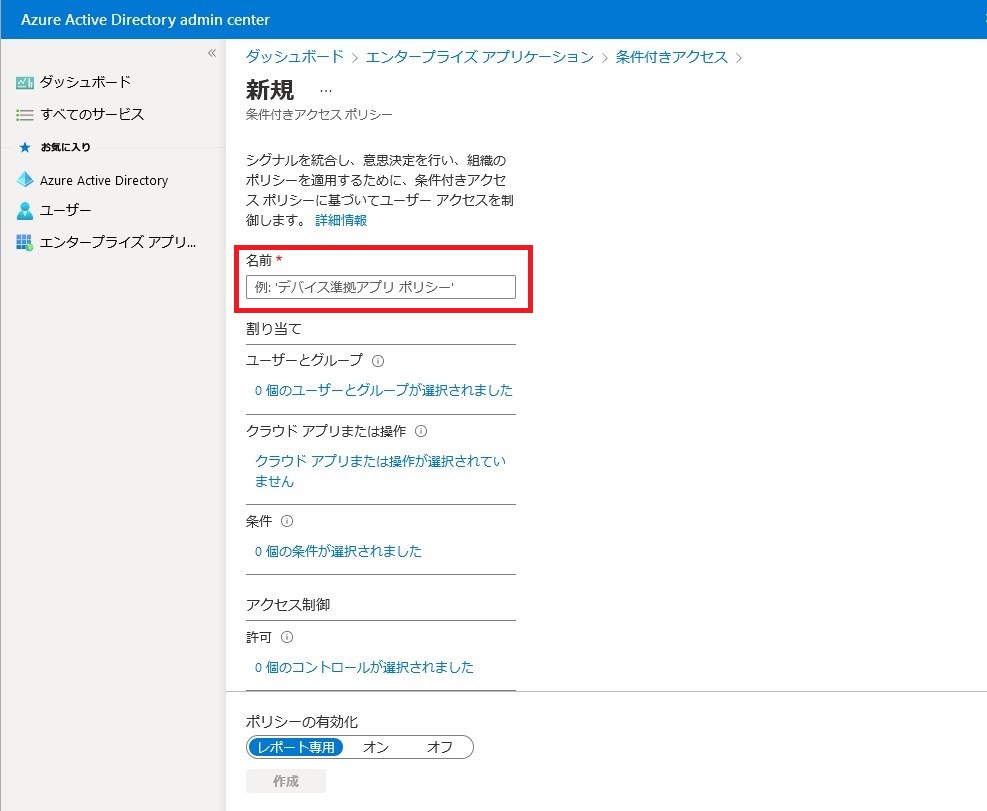
Task: Click the 作成 button
Action: tap(286, 781)
